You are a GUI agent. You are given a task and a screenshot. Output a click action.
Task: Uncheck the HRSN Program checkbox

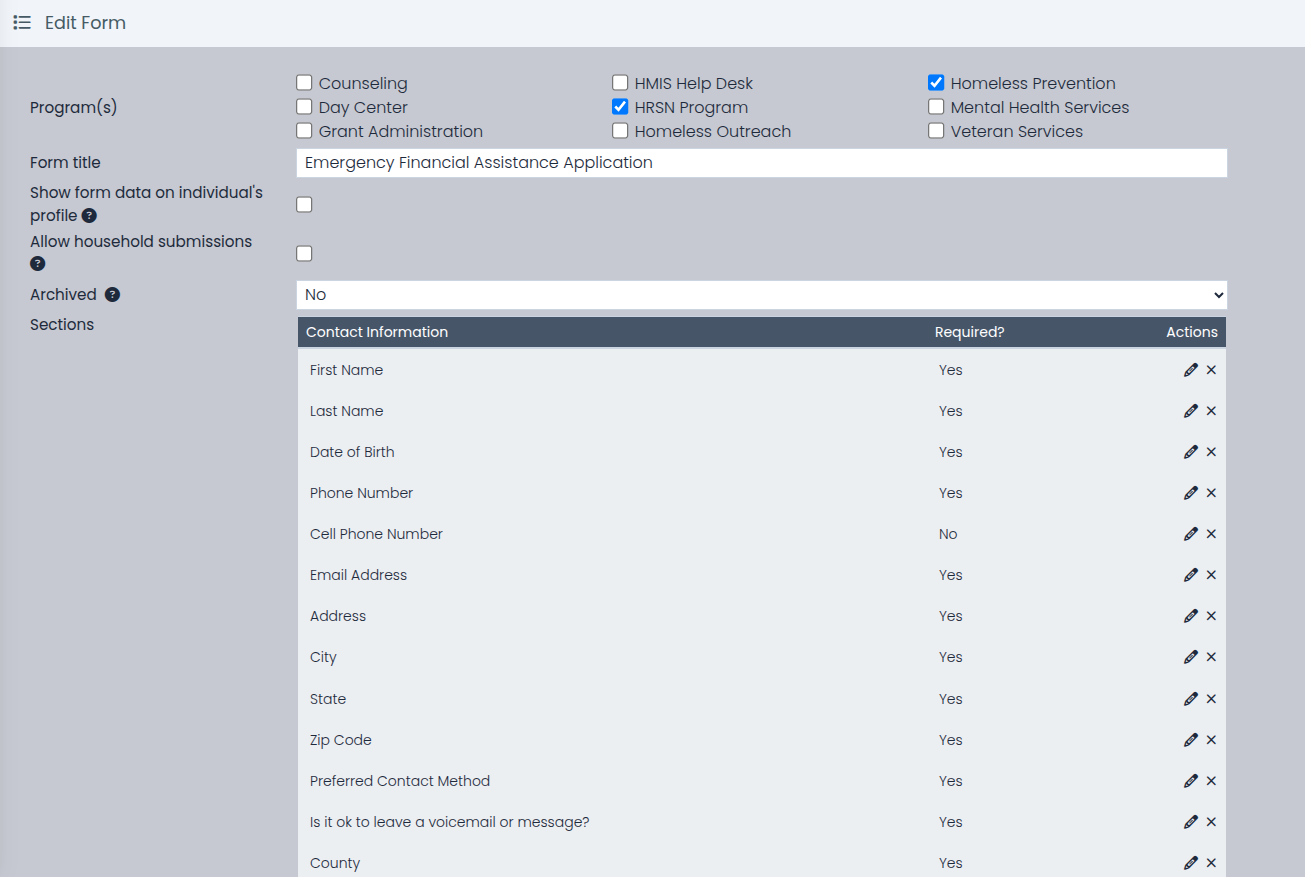tap(620, 107)
